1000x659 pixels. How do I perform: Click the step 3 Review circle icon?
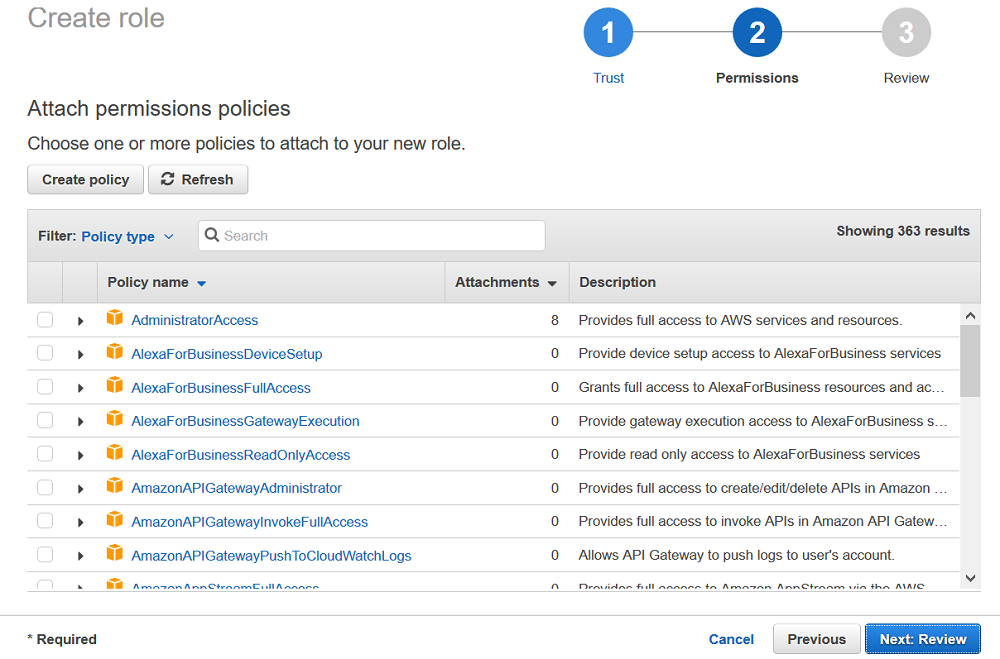pyautogui.click(x=906, y=33)
